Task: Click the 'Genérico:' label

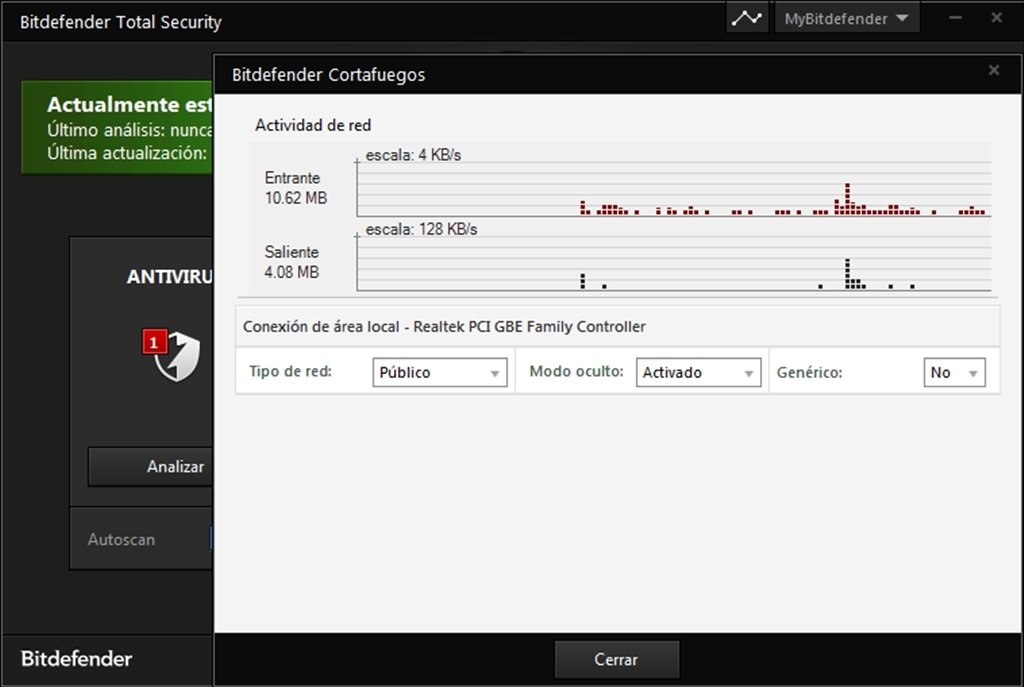Action: pos(810,372)
